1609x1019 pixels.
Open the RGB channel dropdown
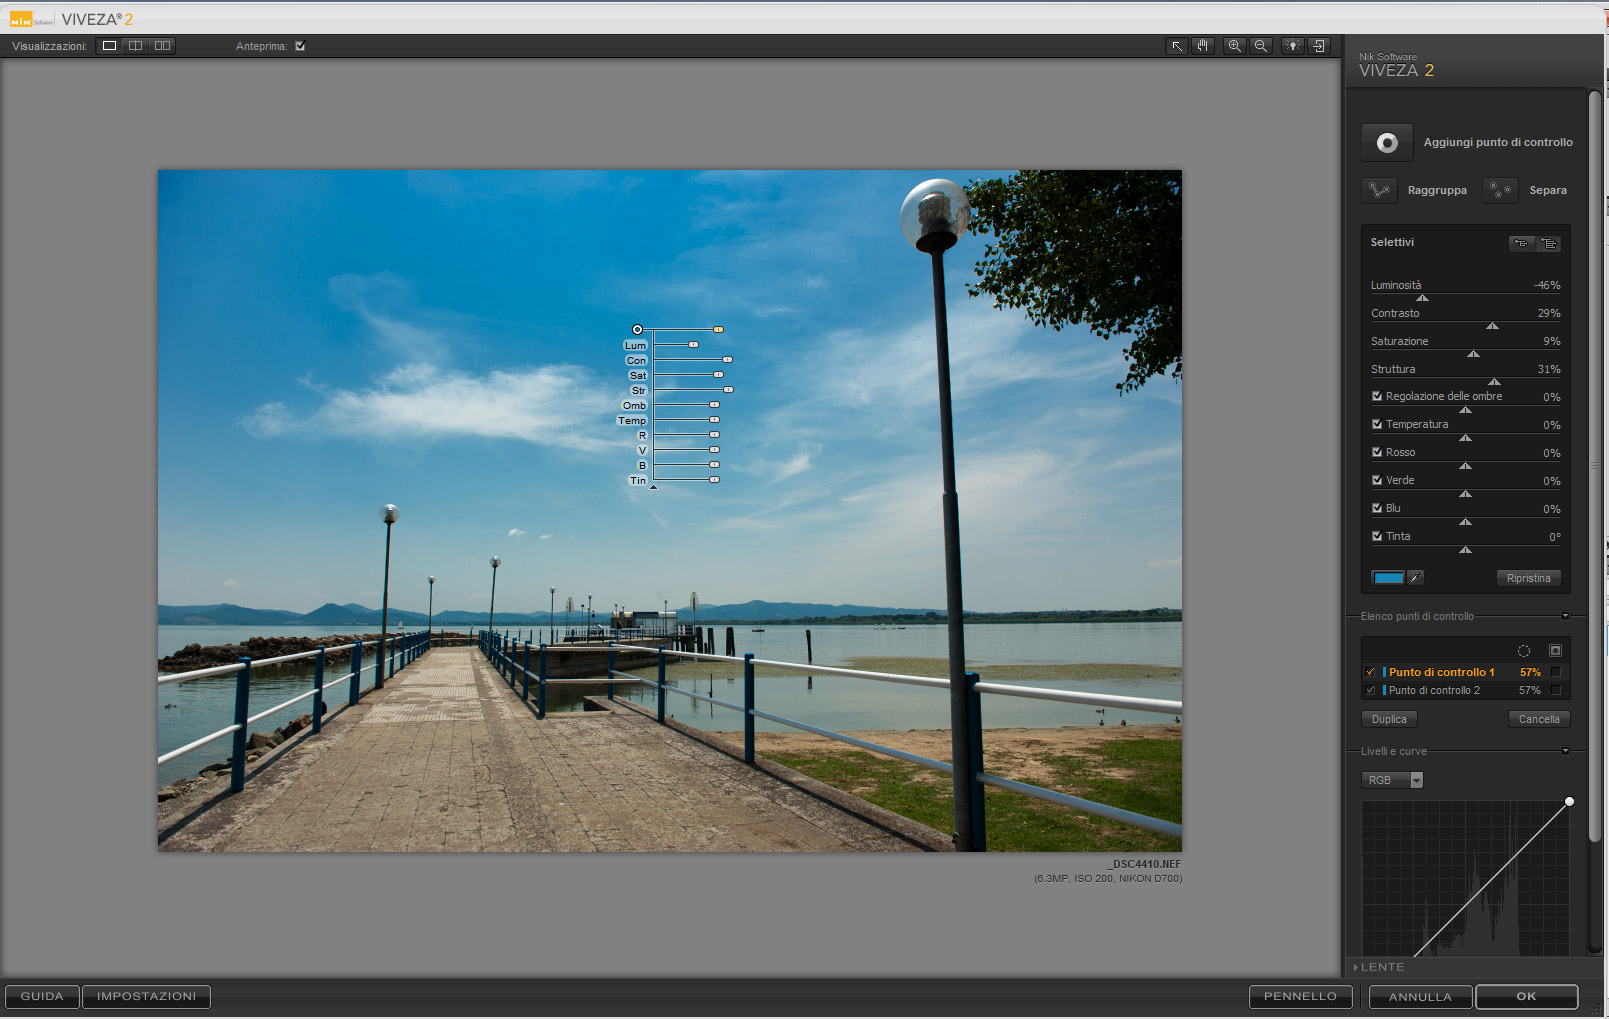click(1392, 780)
